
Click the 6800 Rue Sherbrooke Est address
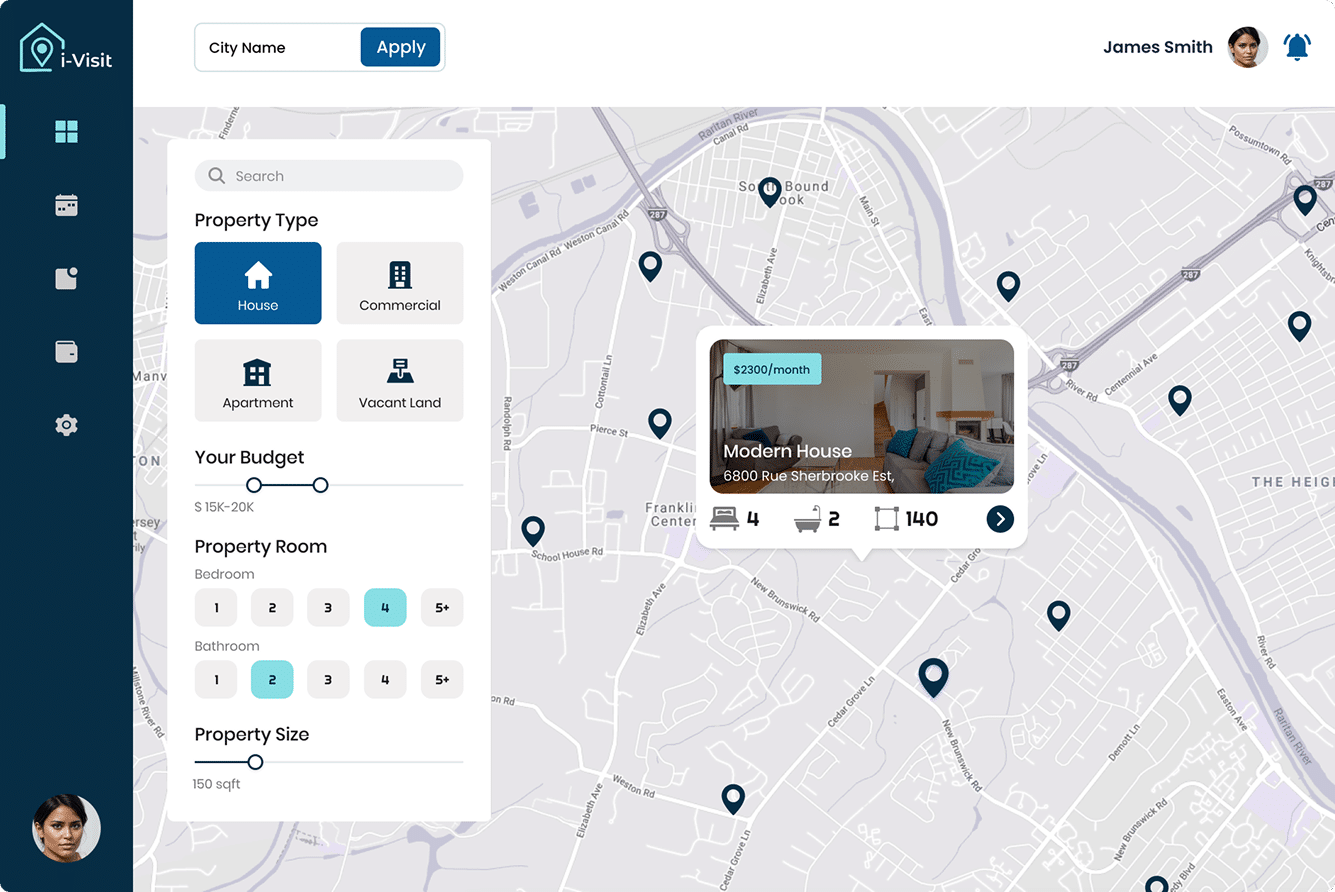(x=809, y=476)
